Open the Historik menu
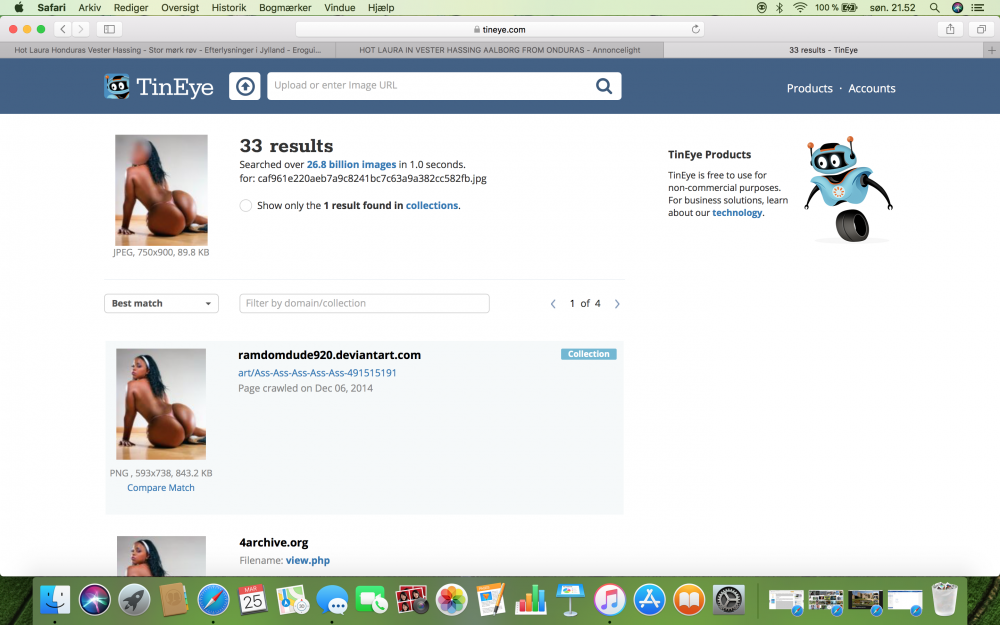 point(228,8)
